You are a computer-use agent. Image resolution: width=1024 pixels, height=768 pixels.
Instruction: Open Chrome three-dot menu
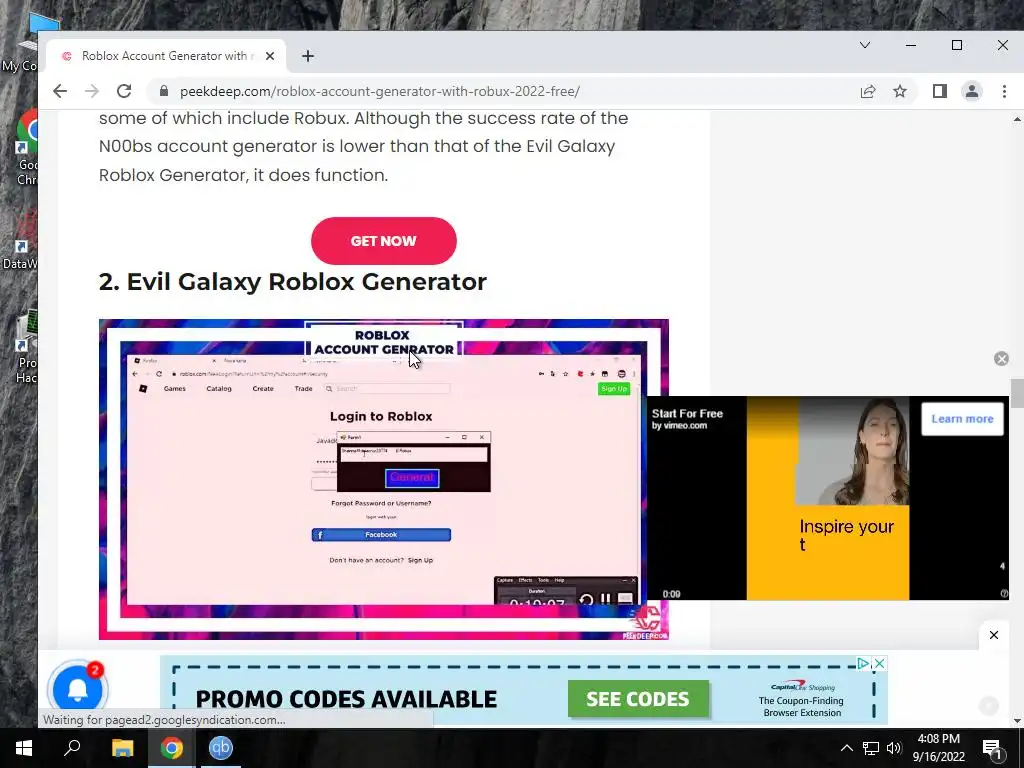pos(1004,91)
